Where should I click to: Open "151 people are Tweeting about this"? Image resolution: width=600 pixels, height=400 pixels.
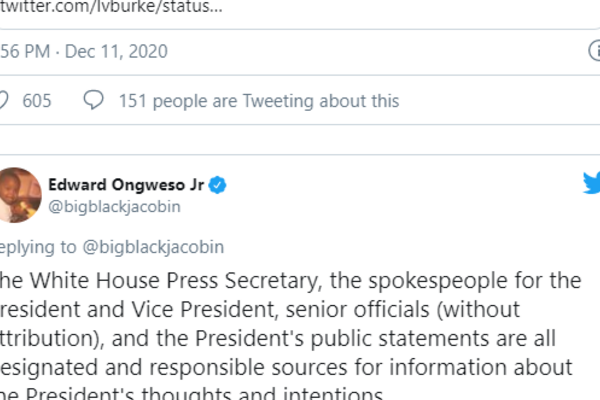tap(258, 100)
